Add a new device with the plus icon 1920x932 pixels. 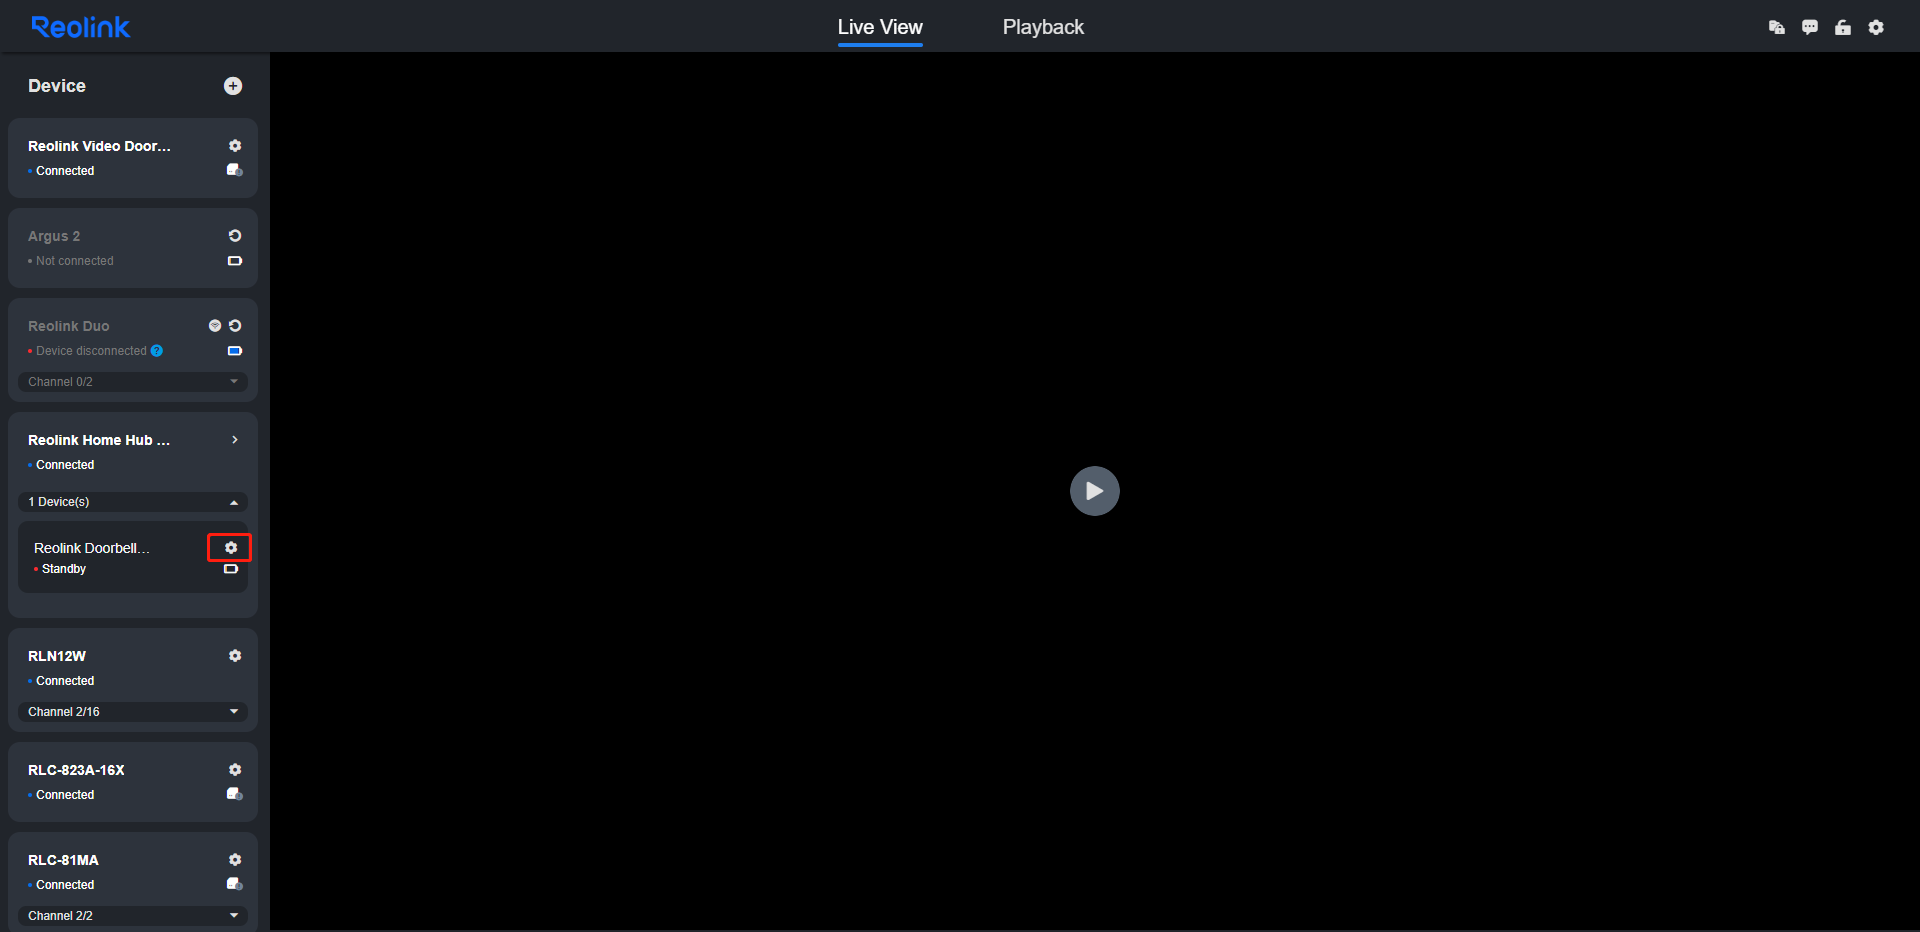point(233,86)
